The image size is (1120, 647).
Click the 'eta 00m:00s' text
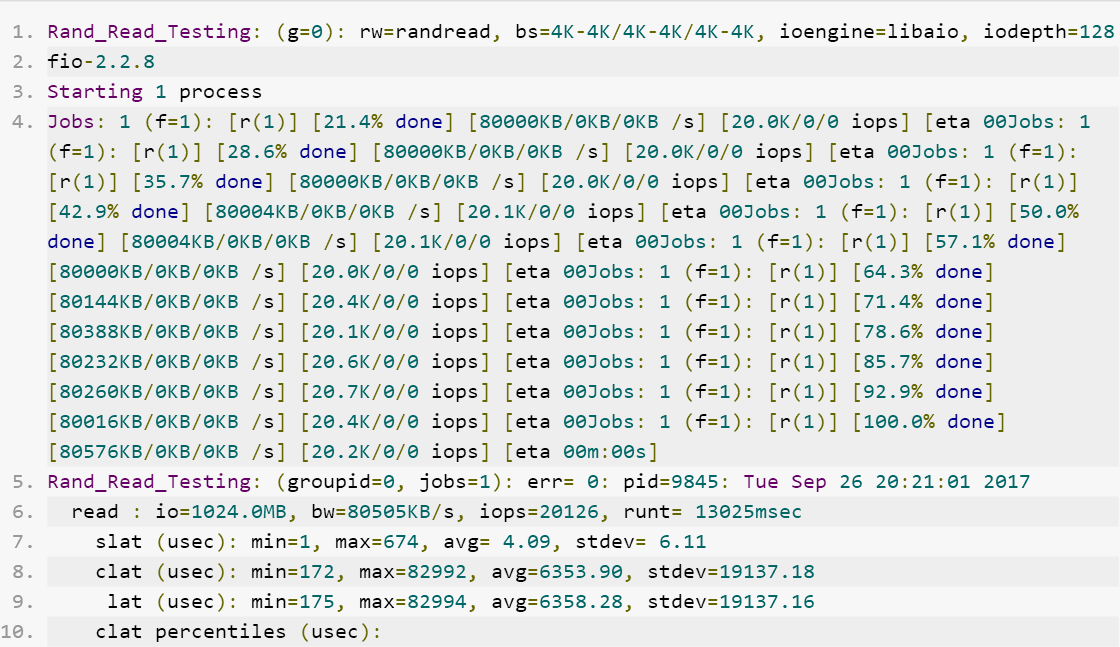click(581, 452)
